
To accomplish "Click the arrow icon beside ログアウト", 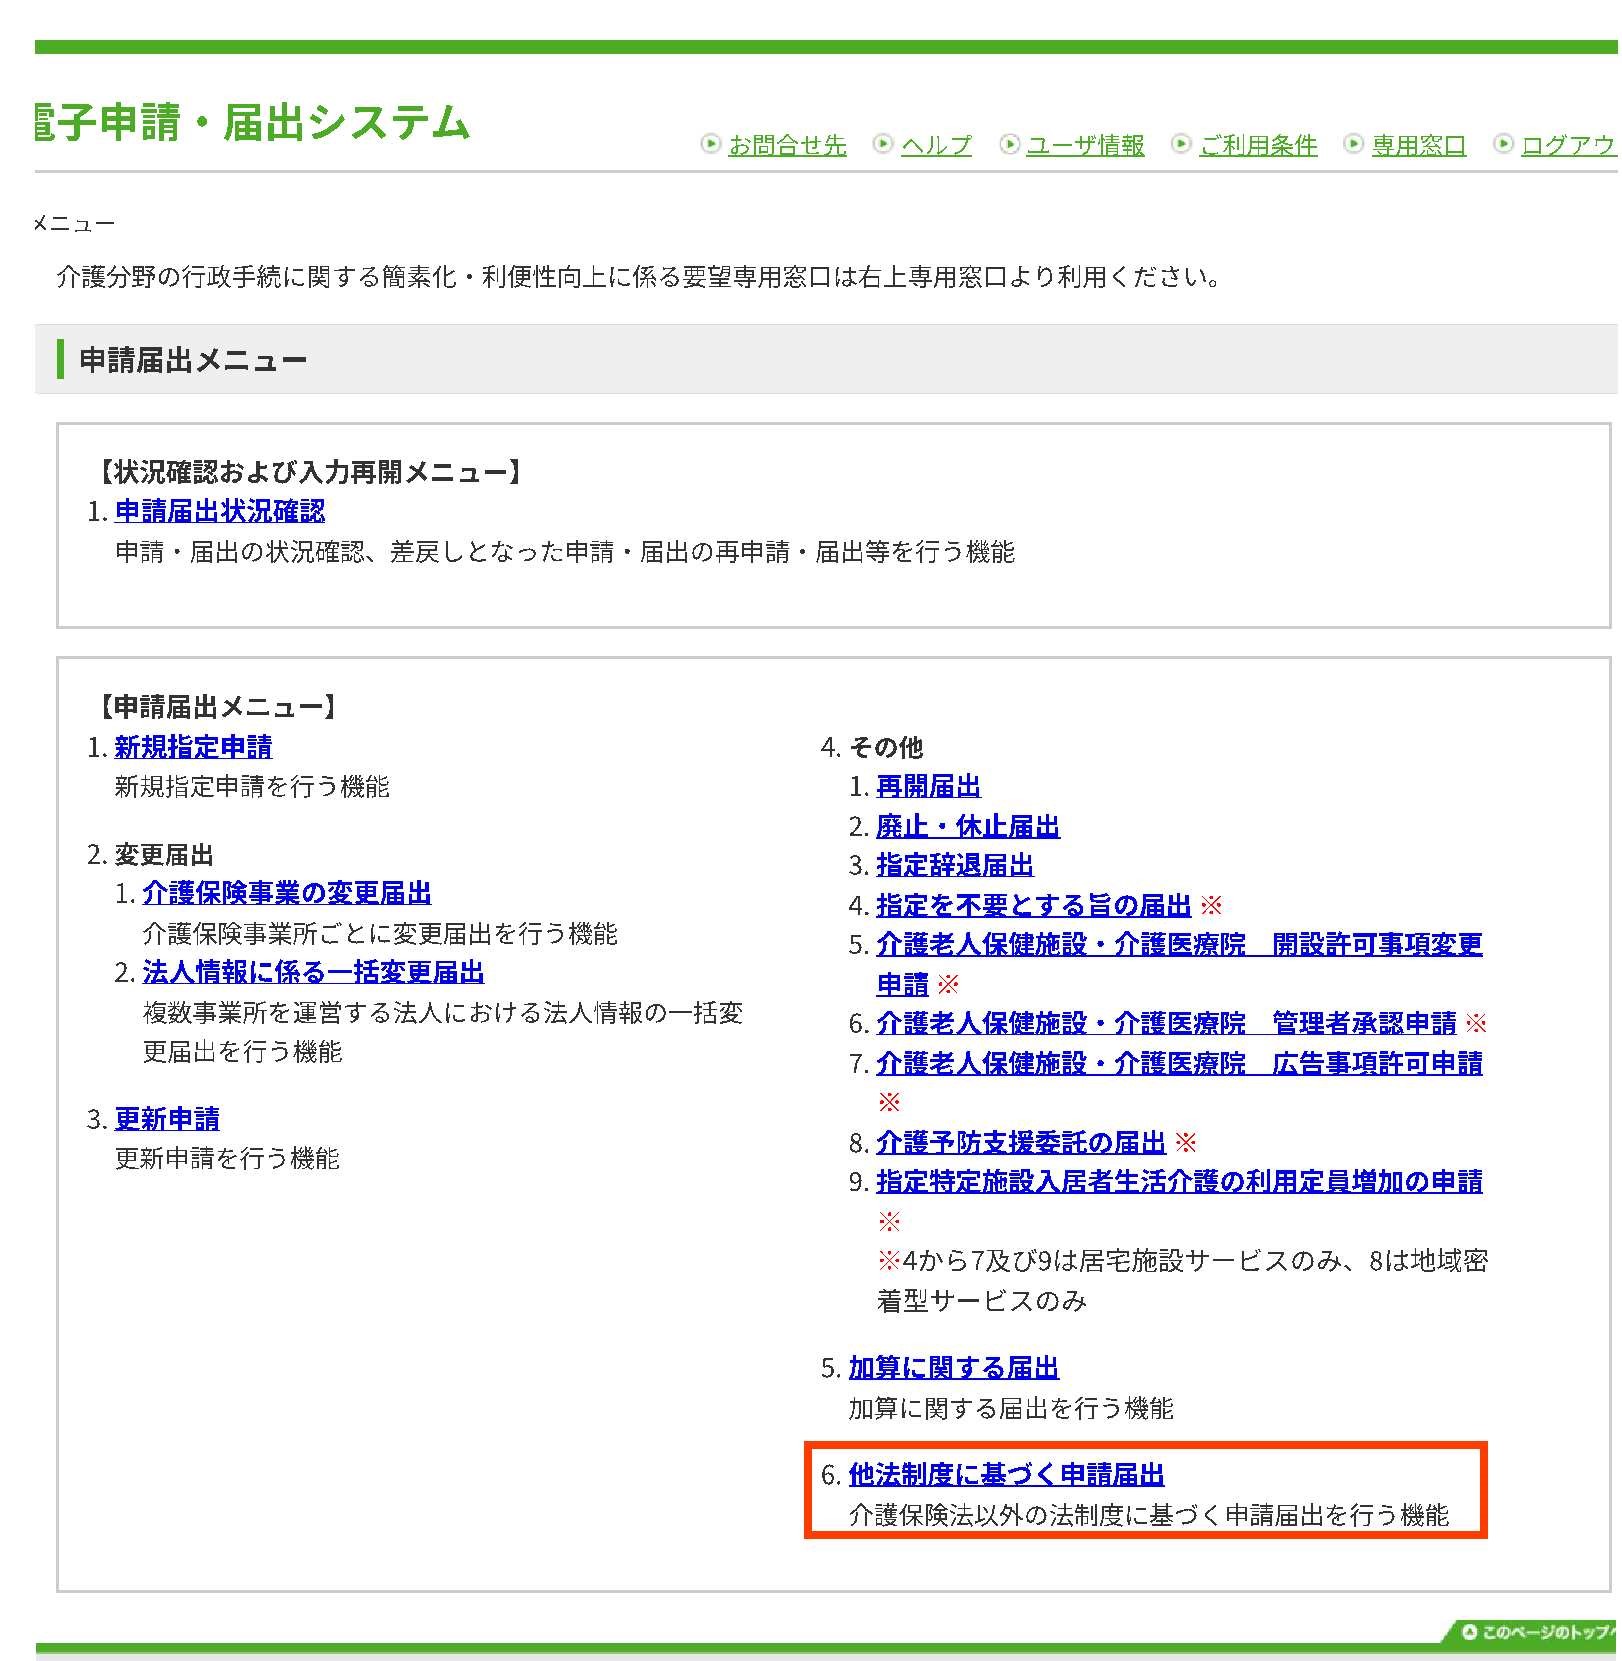I will (1504, 144).
